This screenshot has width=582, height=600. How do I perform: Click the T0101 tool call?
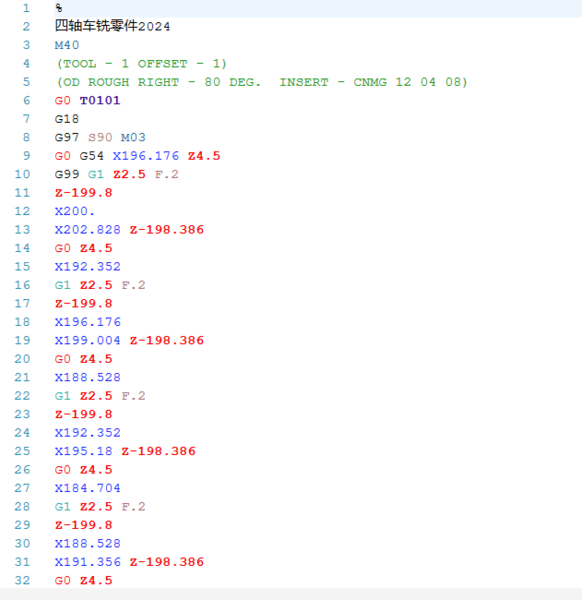click(100, 101)
